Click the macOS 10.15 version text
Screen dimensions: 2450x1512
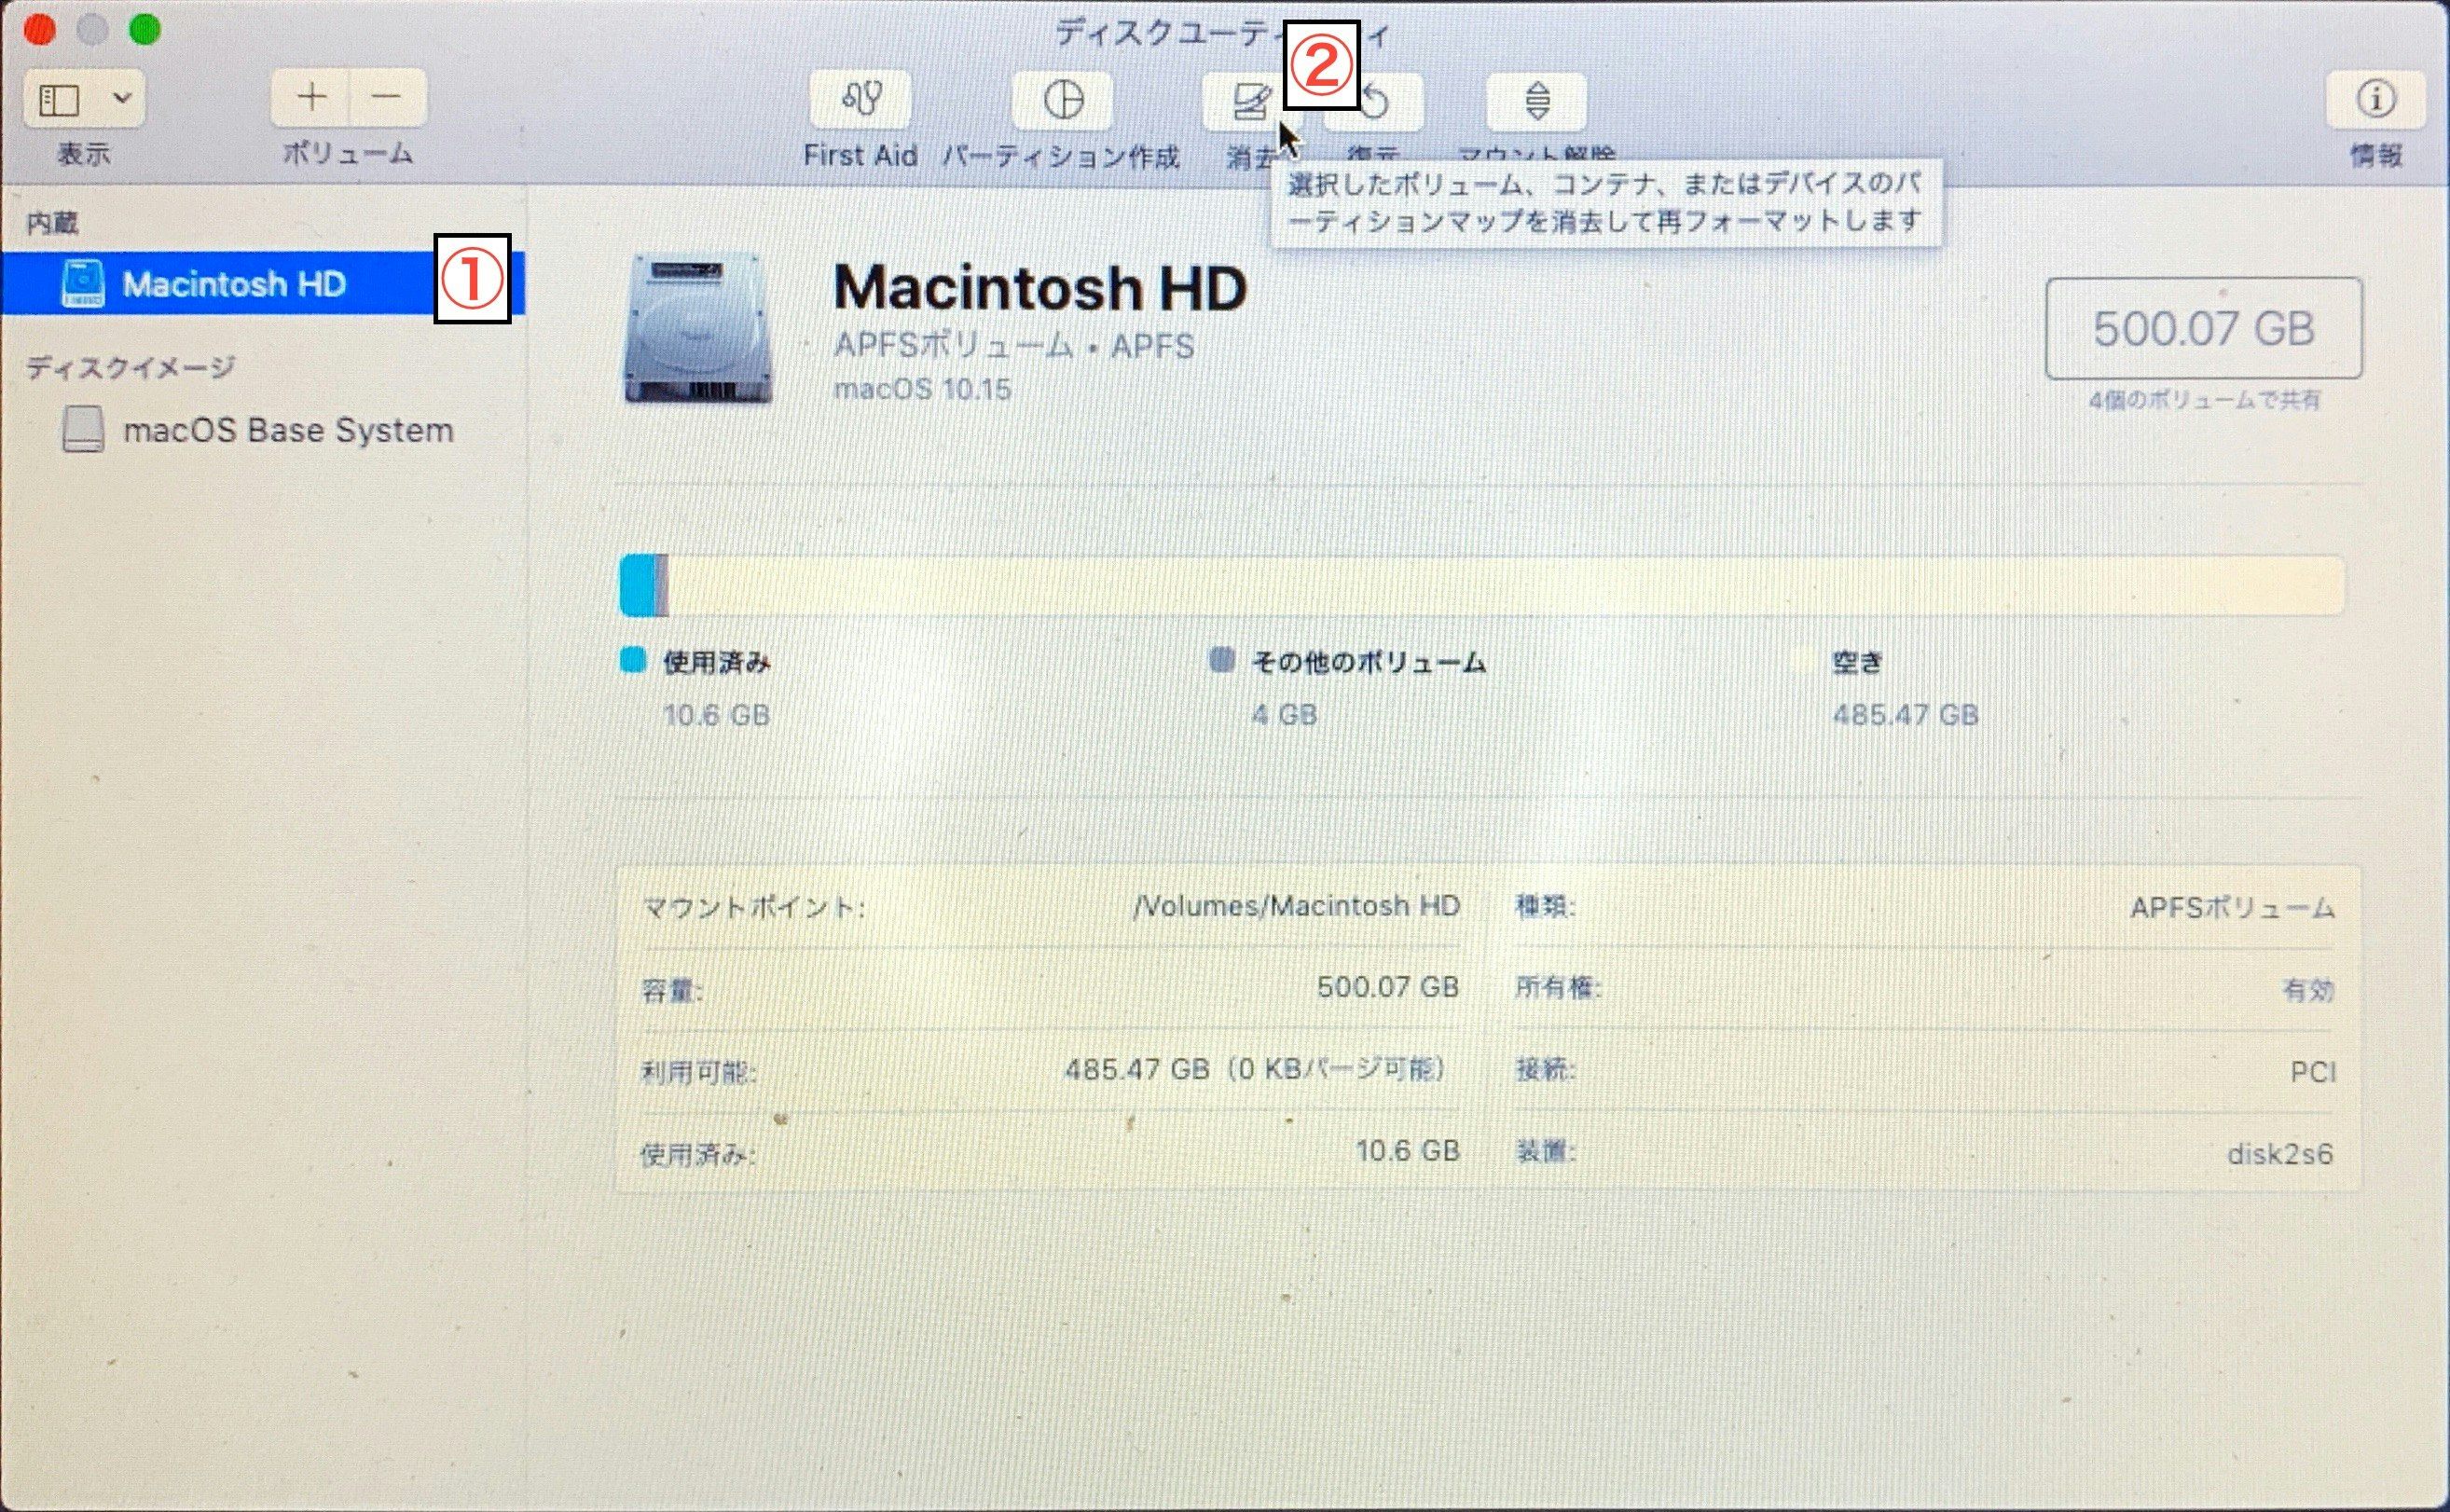pos(923,389)
